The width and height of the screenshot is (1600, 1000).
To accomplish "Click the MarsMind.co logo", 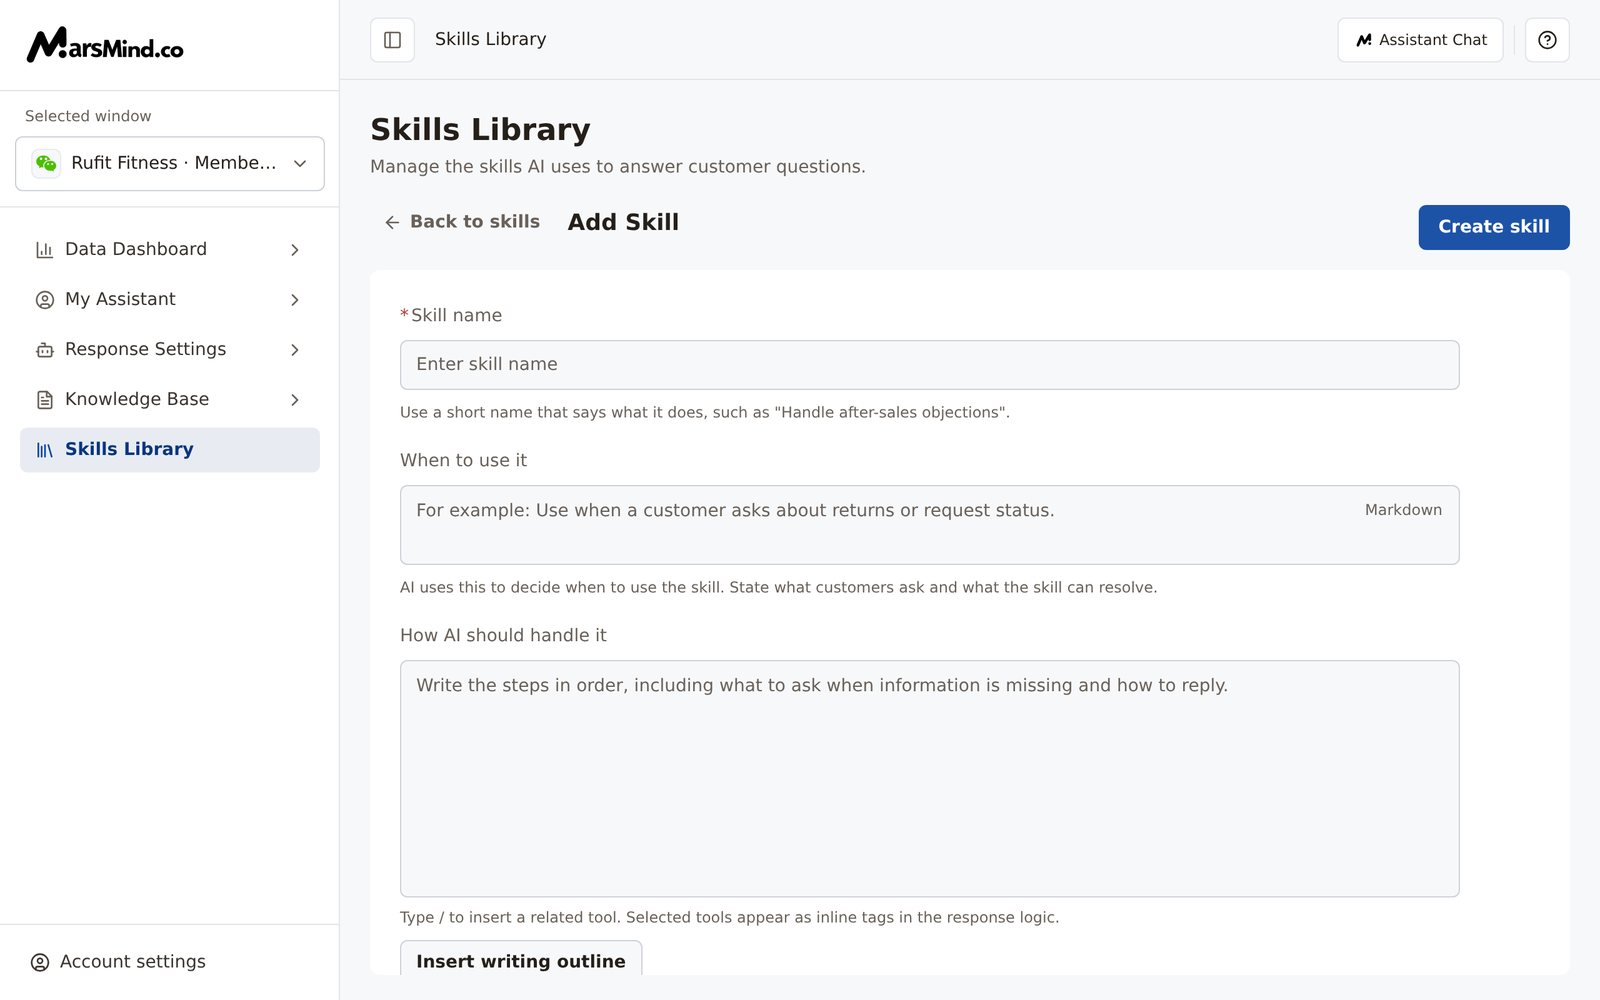I will coord(105,45).
